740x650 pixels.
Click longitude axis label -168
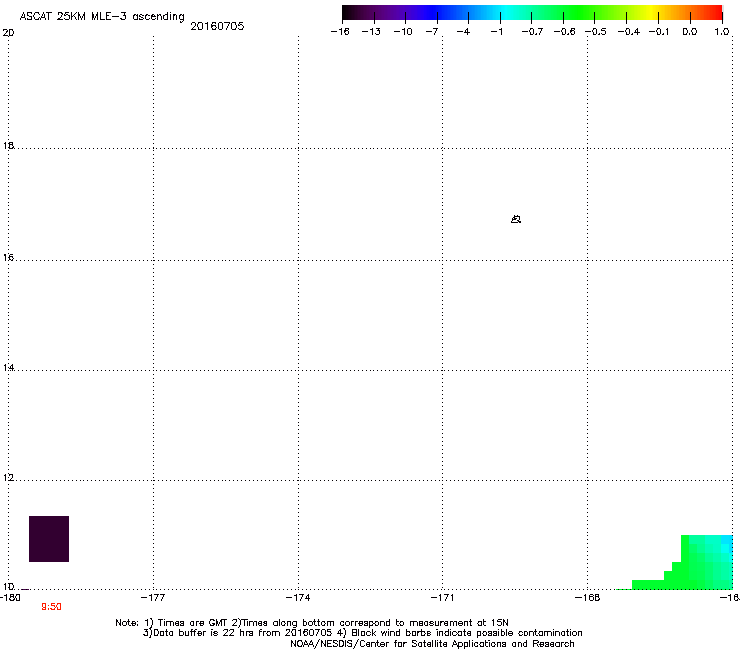click(x=588, y=598)
